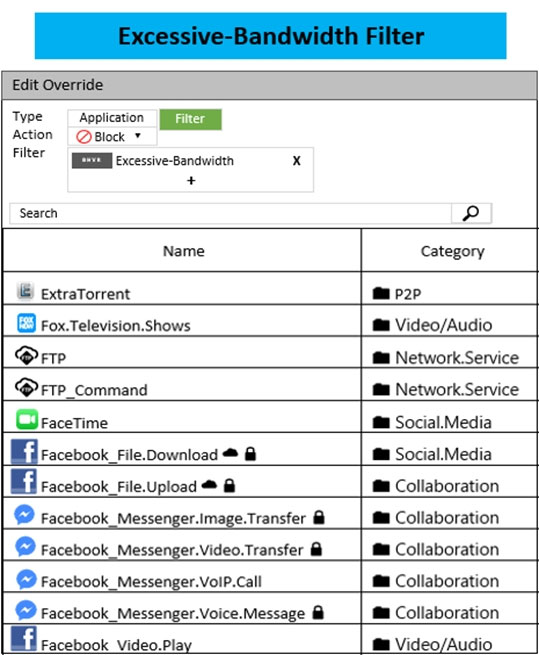Click the P2P category folder icon
Viewport: 539px width, 655px height.
381,293
